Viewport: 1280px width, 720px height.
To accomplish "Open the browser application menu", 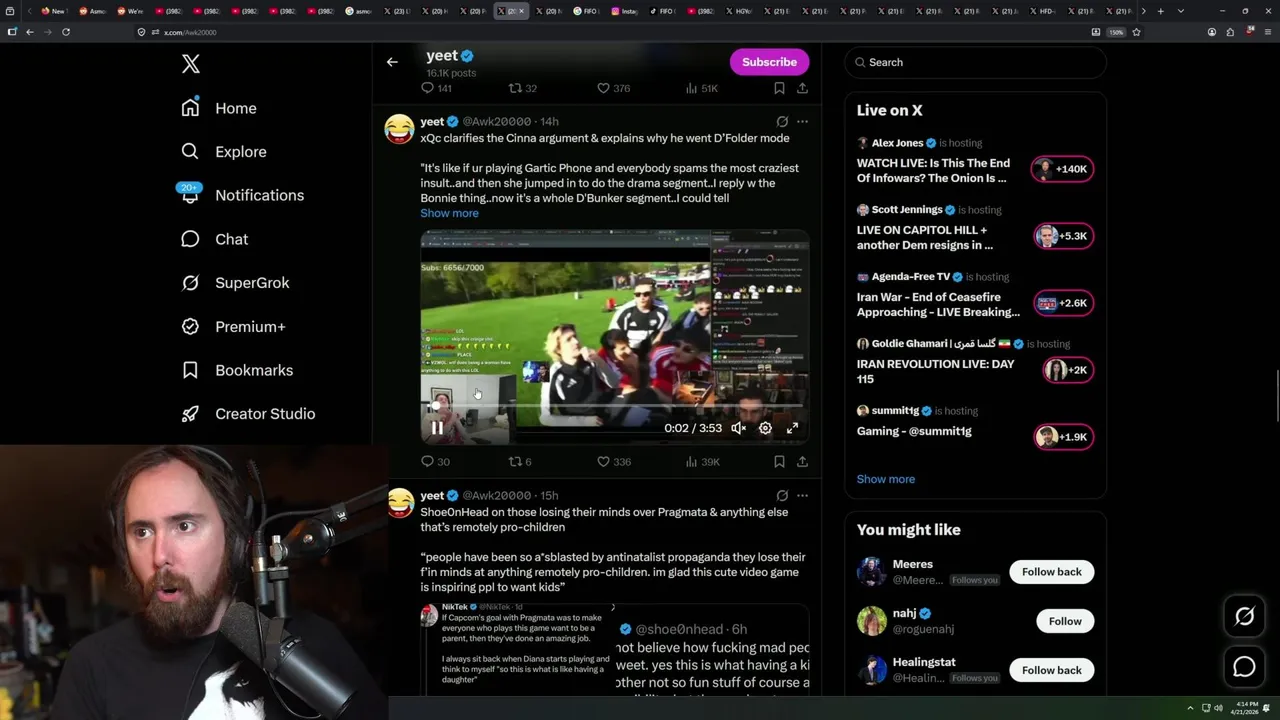I will [x=1267, y=32].
